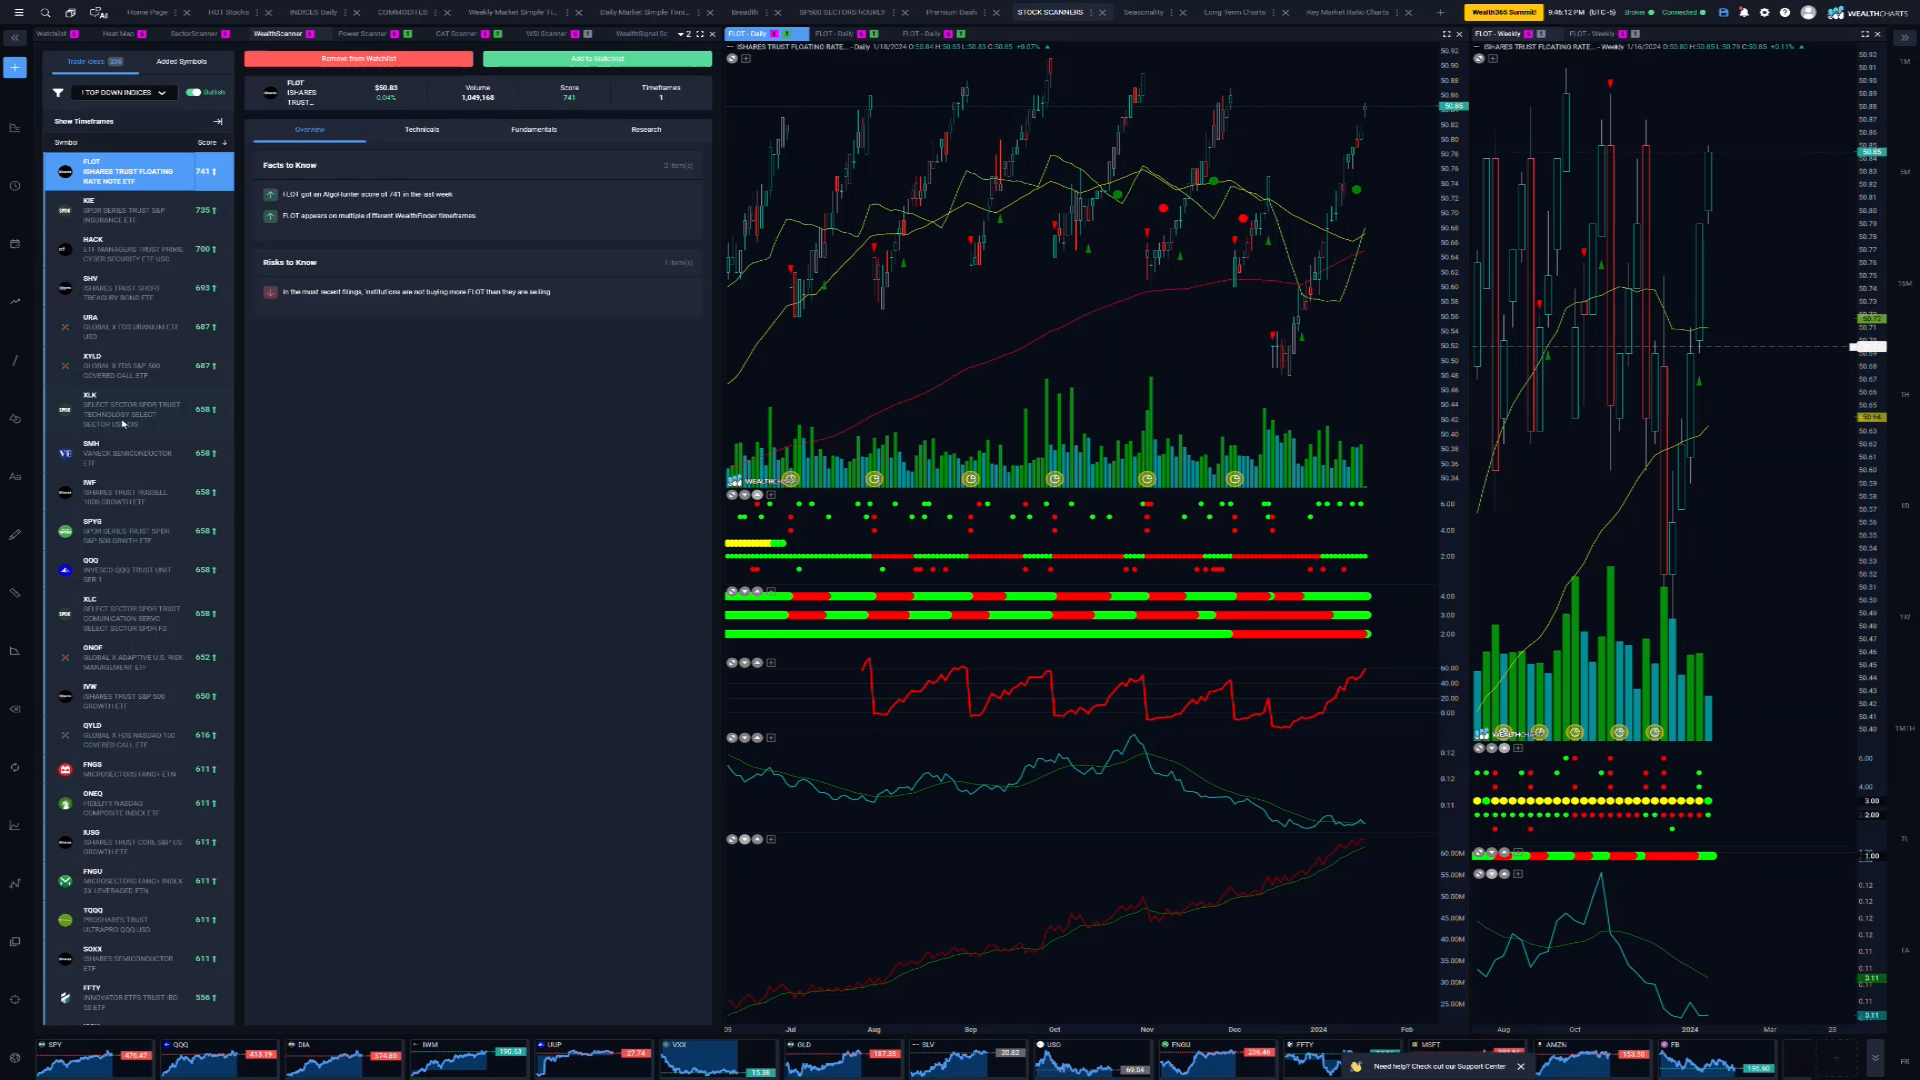The width and height of the screenshot is (1920, 1080).
Task: Select KIE SPDR Insurance ETF row
Action: (139, 210)
